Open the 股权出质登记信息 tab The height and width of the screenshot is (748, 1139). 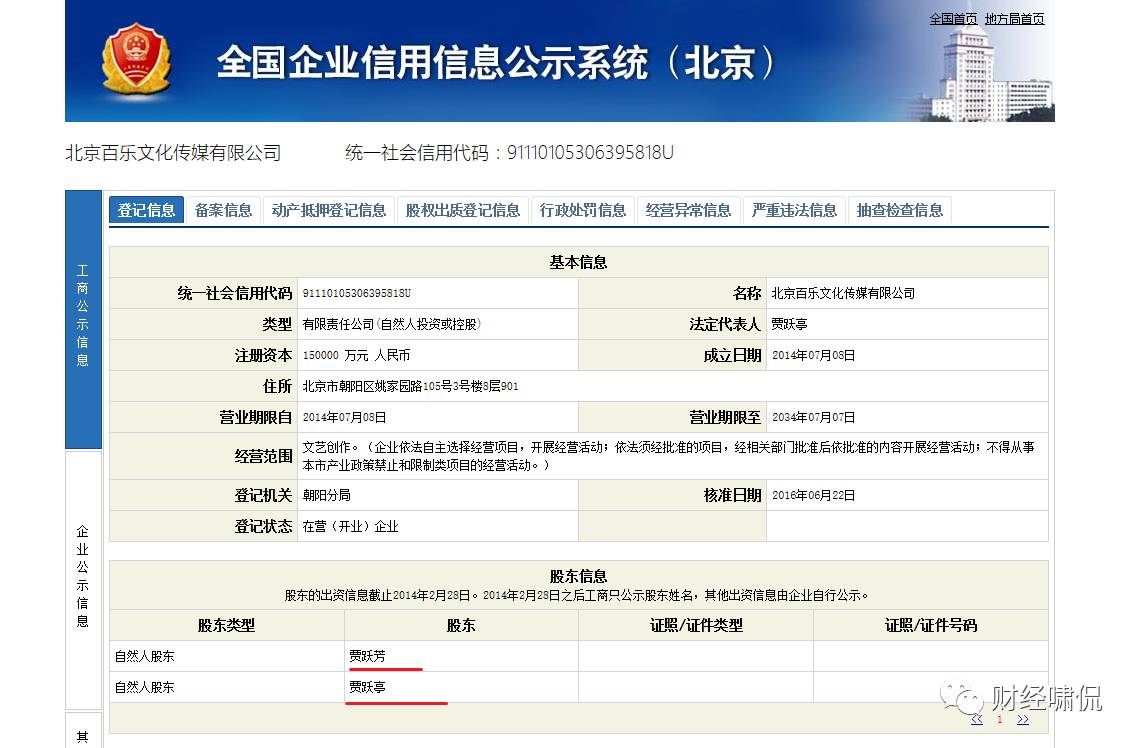(x=463, y=210)
